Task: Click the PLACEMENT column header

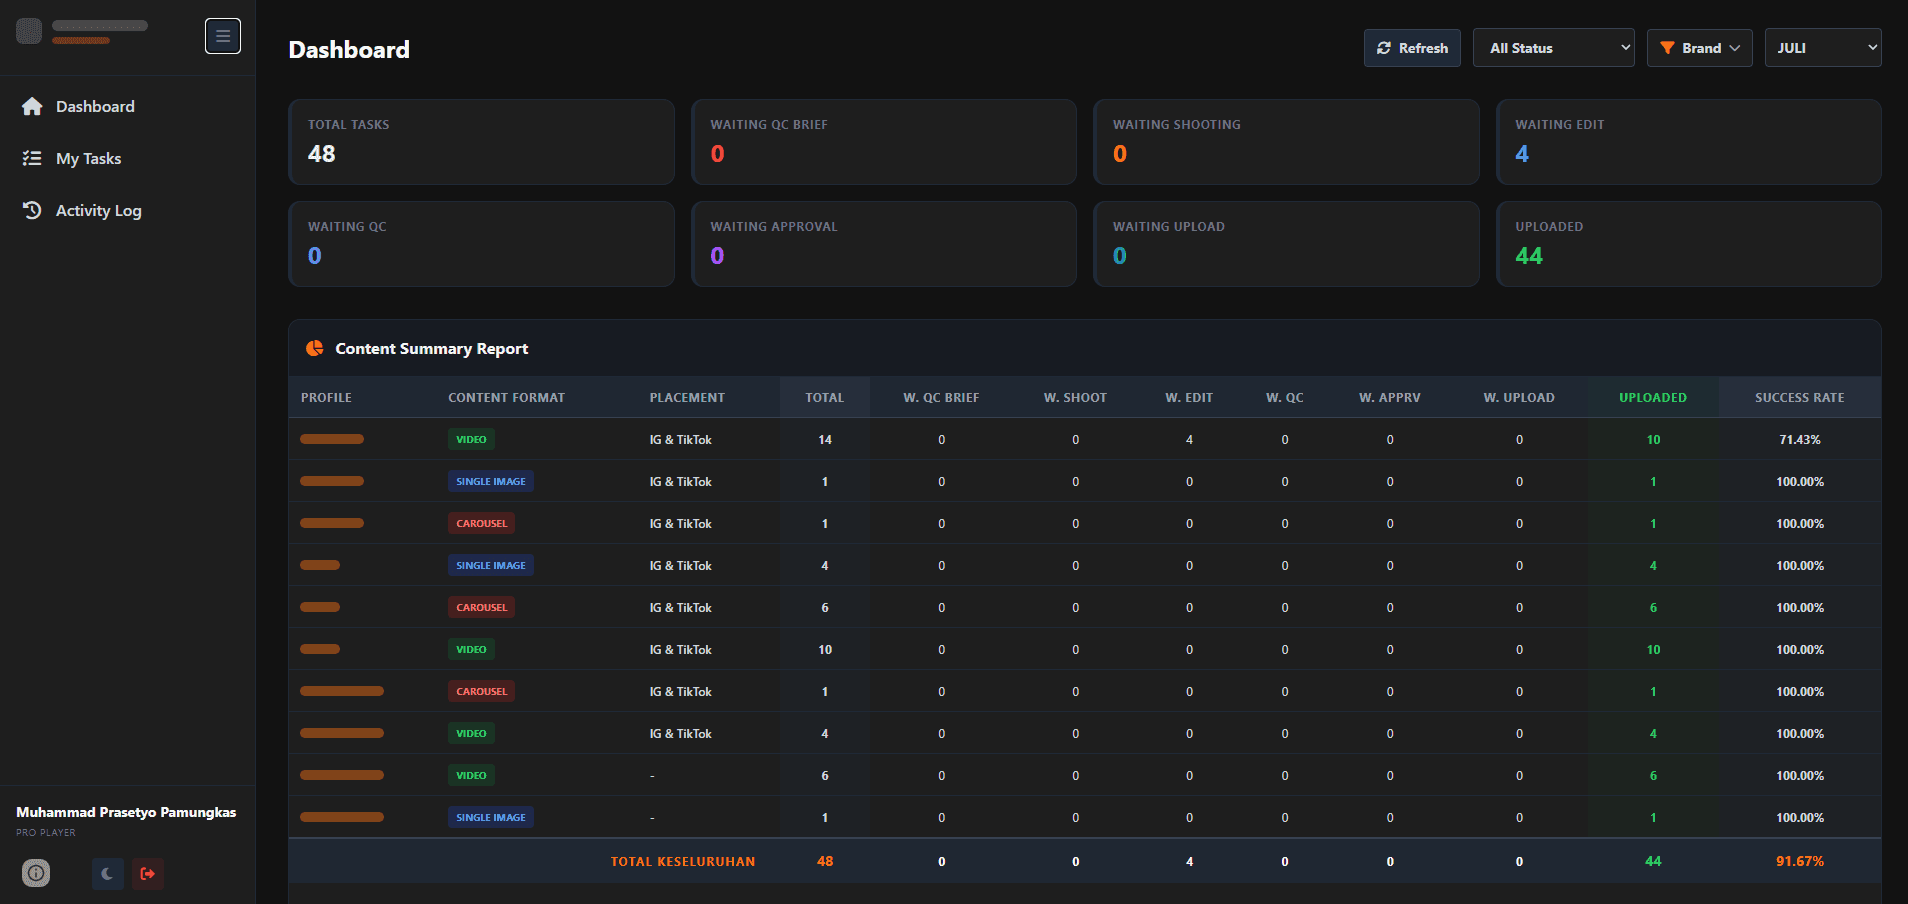Action: tap(687, 397)
